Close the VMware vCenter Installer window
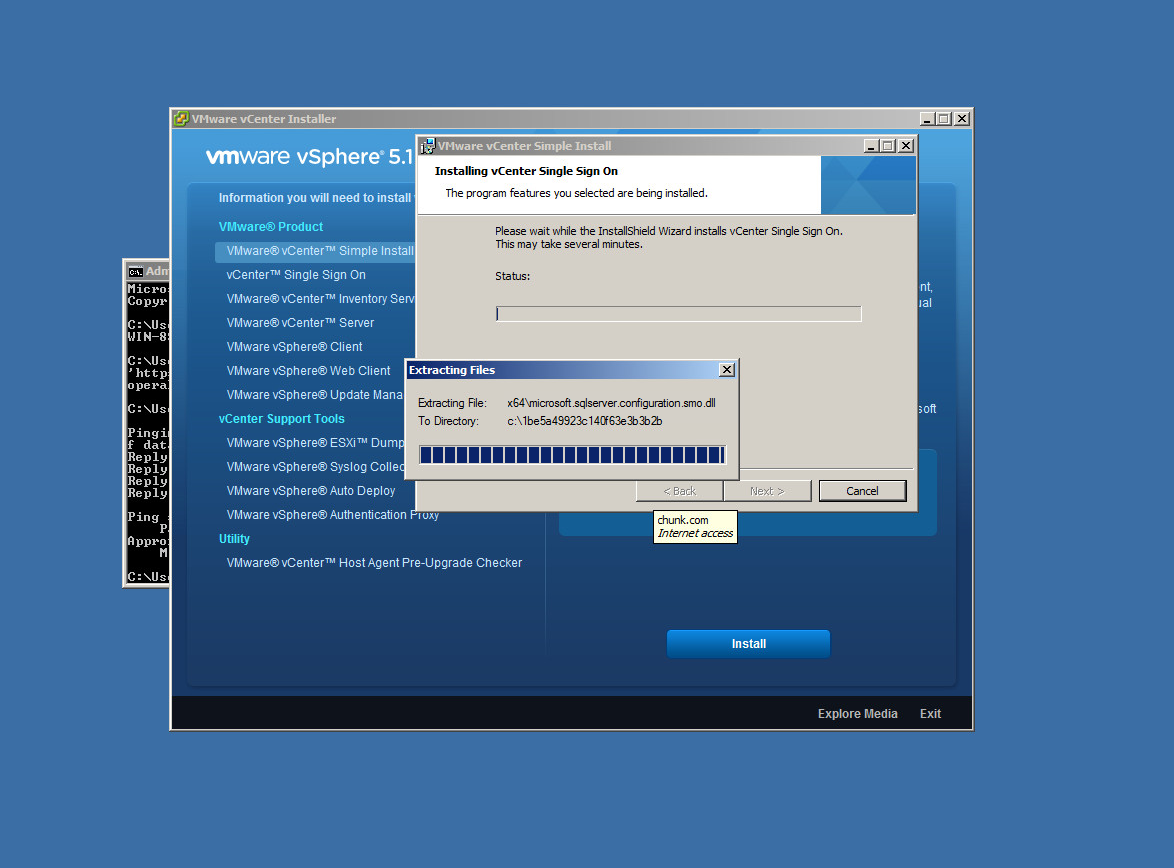The height and width of the screenshot is (868, 1174). [961, 119]
